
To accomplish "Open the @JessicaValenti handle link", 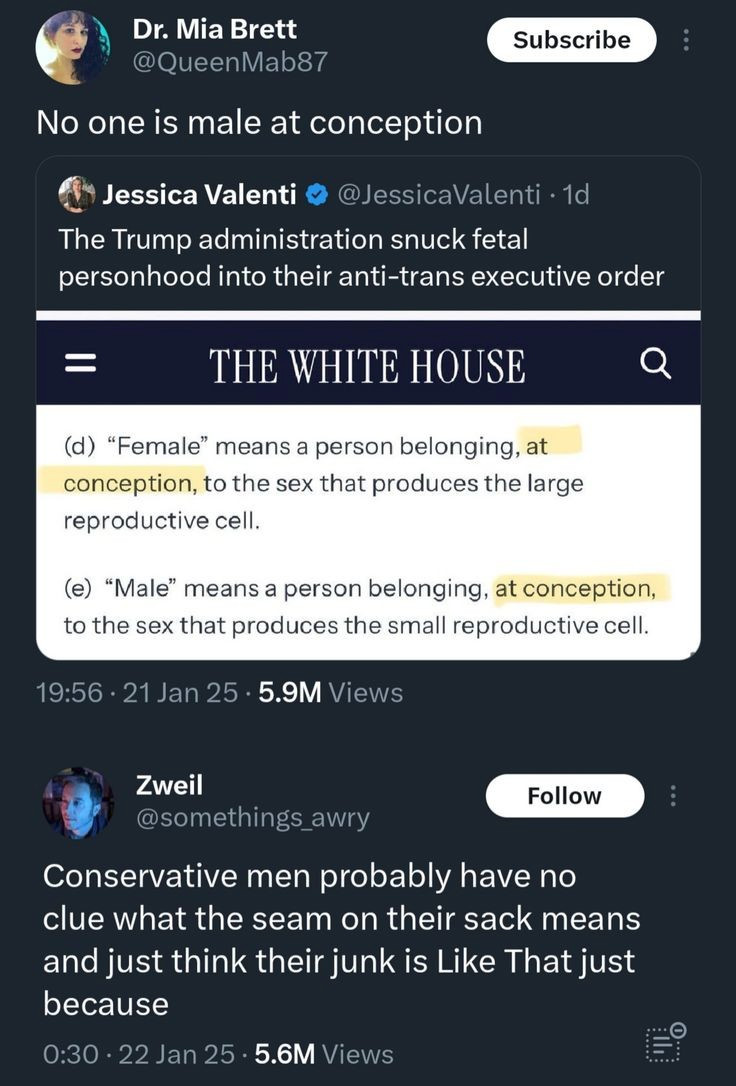I will coord(438,195).
